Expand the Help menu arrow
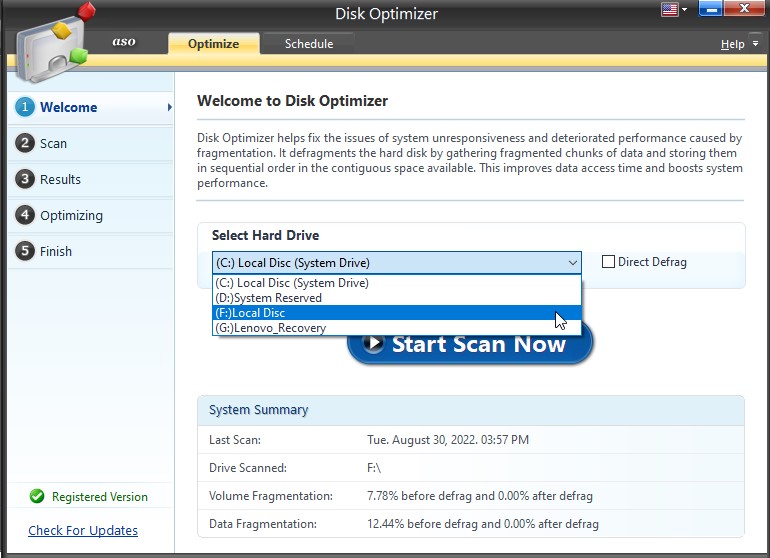770x558 pixels. pyautogui.click(x=755, y=44)
